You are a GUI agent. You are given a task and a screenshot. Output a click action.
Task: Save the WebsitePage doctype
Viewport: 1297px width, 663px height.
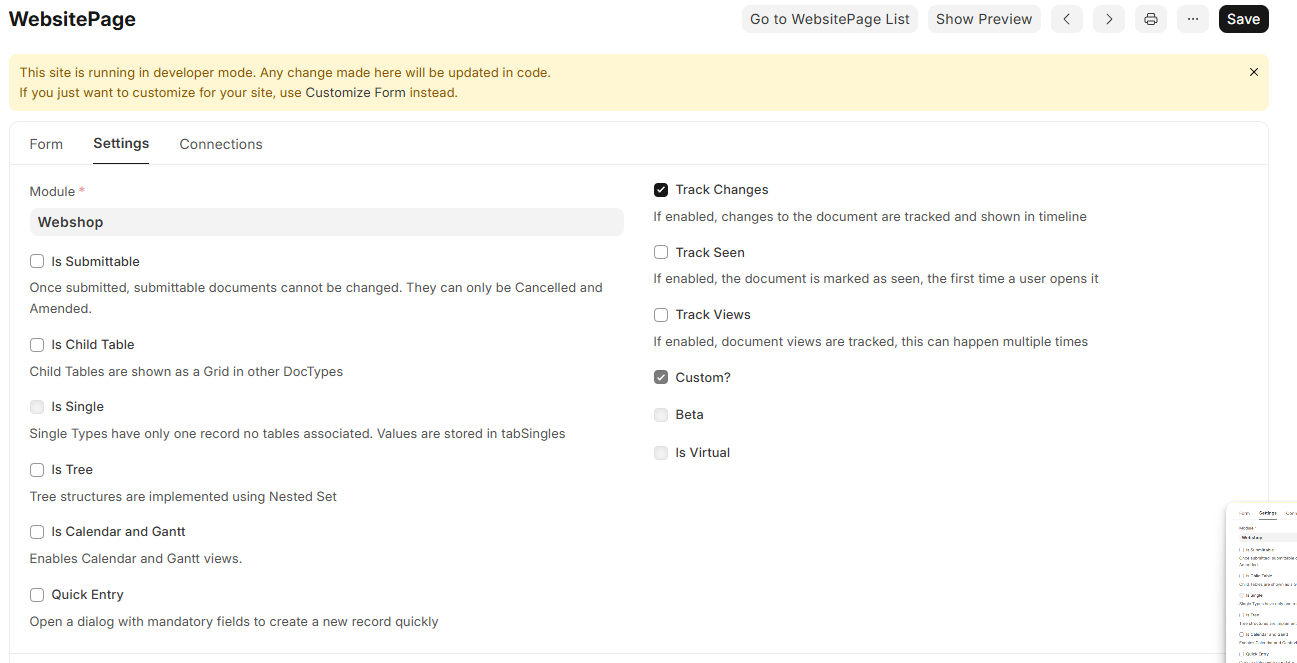click(x=1243, y=19)
